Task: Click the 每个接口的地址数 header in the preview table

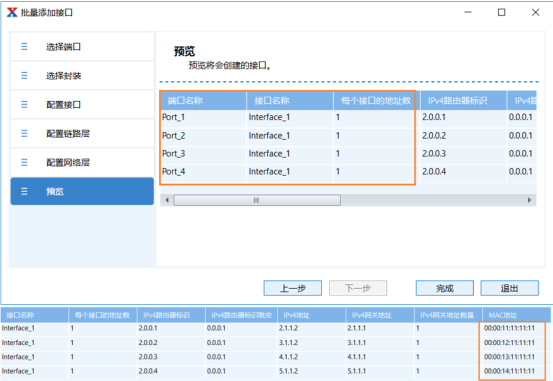Action: [376, 101]
